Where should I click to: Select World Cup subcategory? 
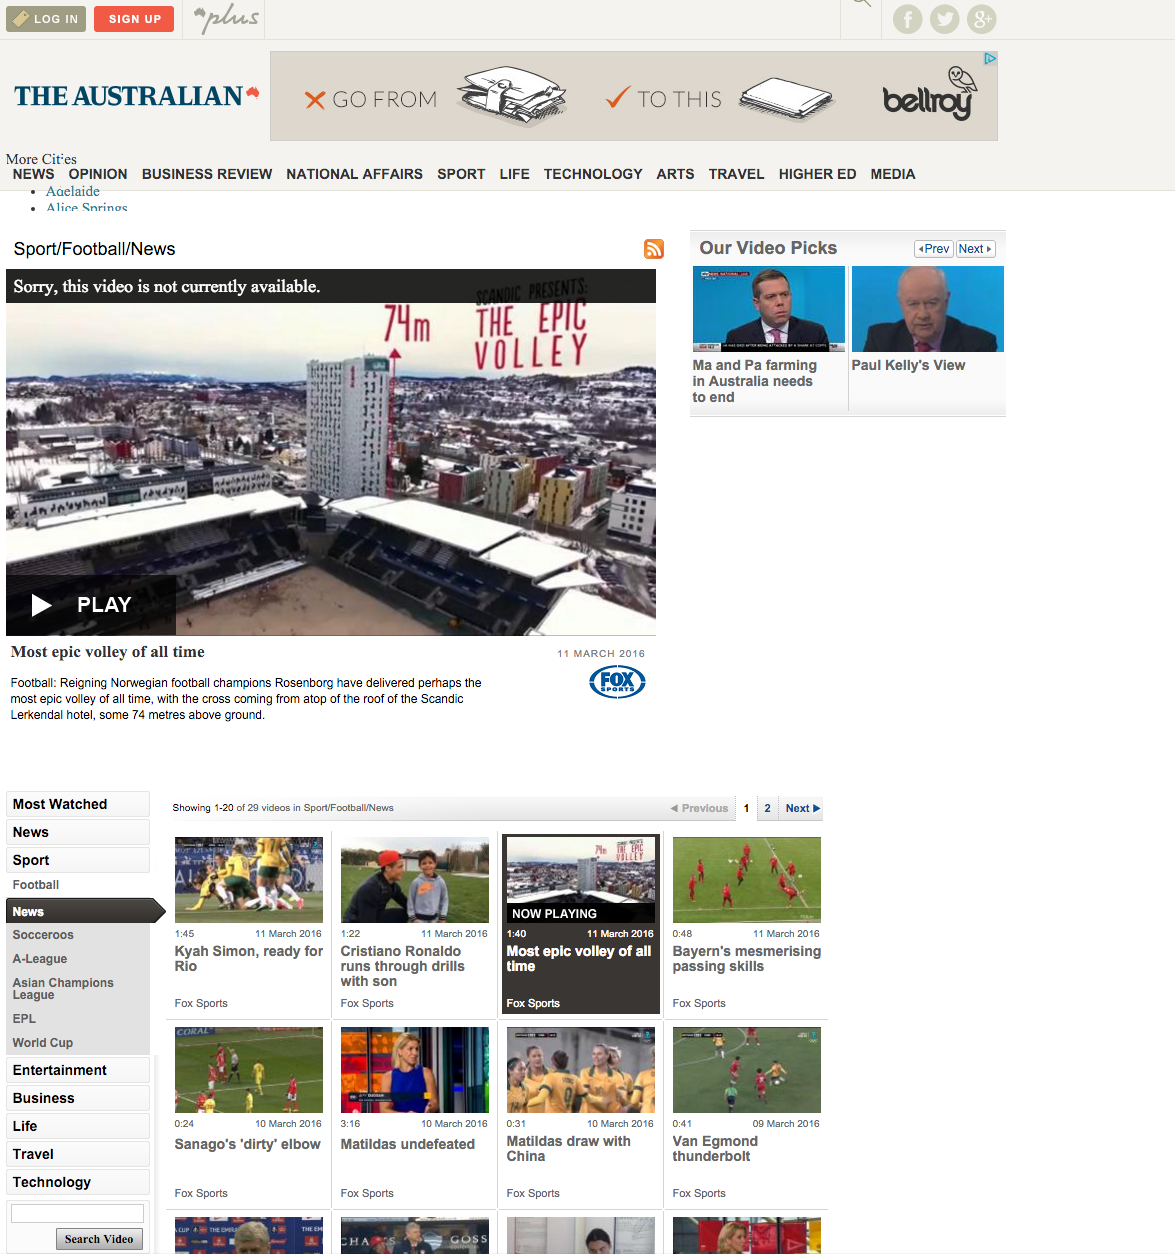pos(43,1043)
